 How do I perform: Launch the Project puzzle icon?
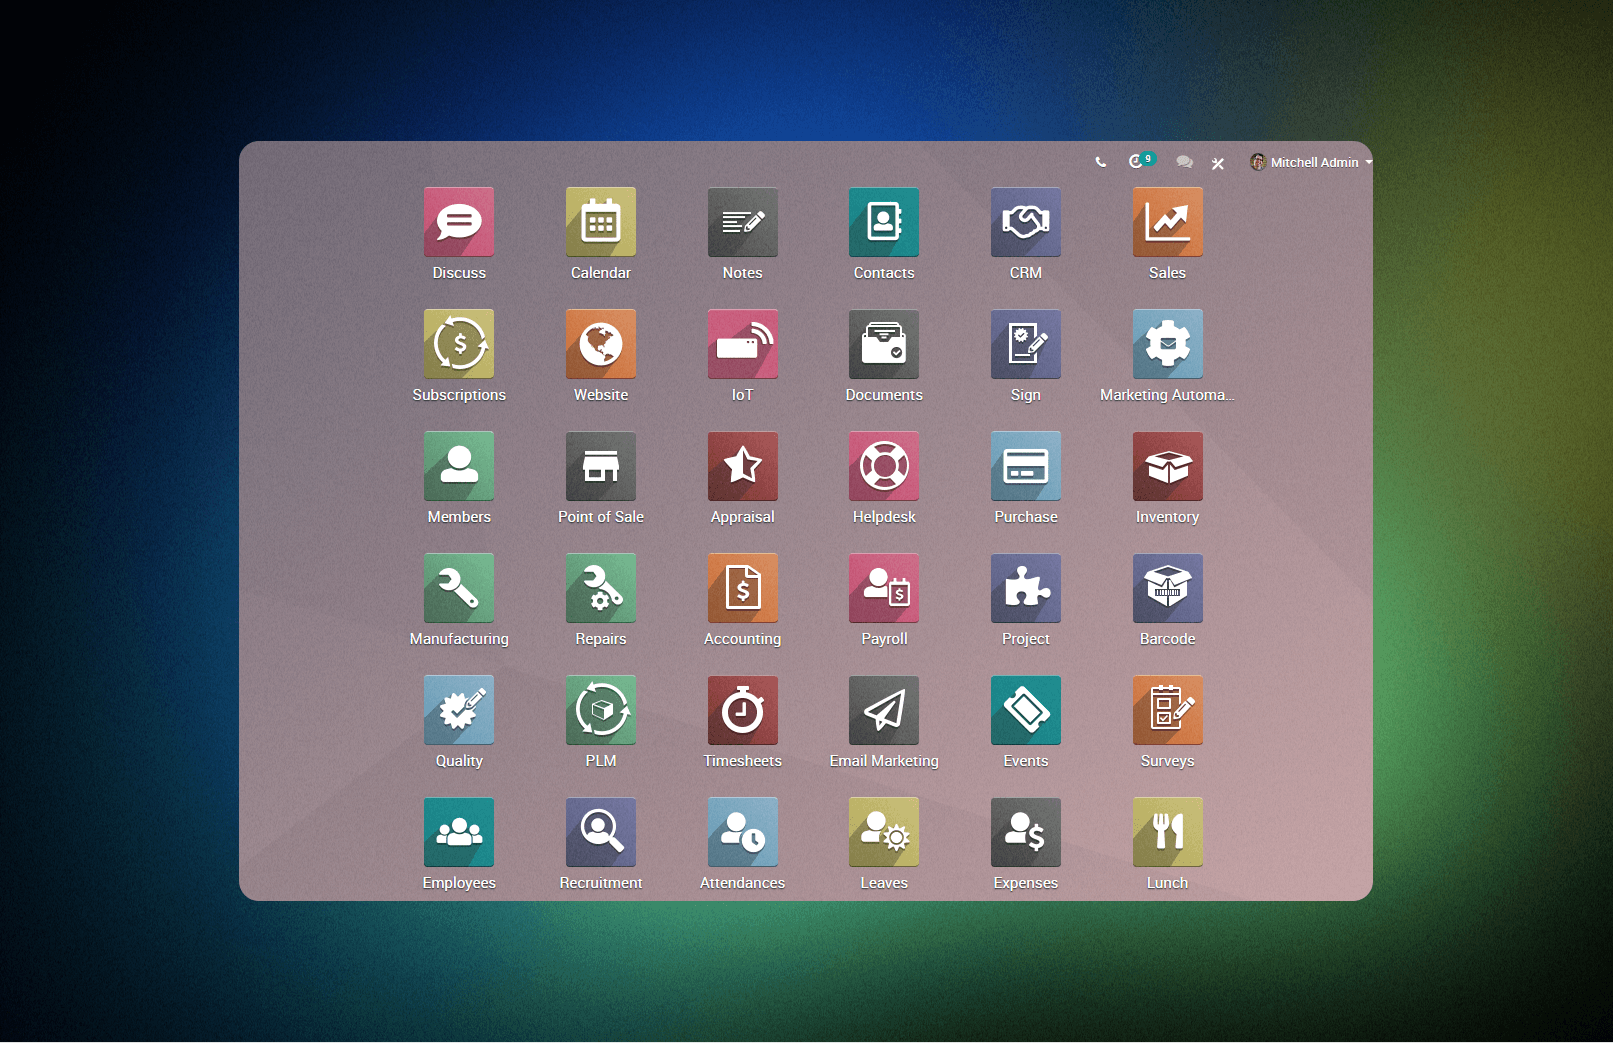pos(1026,588)
